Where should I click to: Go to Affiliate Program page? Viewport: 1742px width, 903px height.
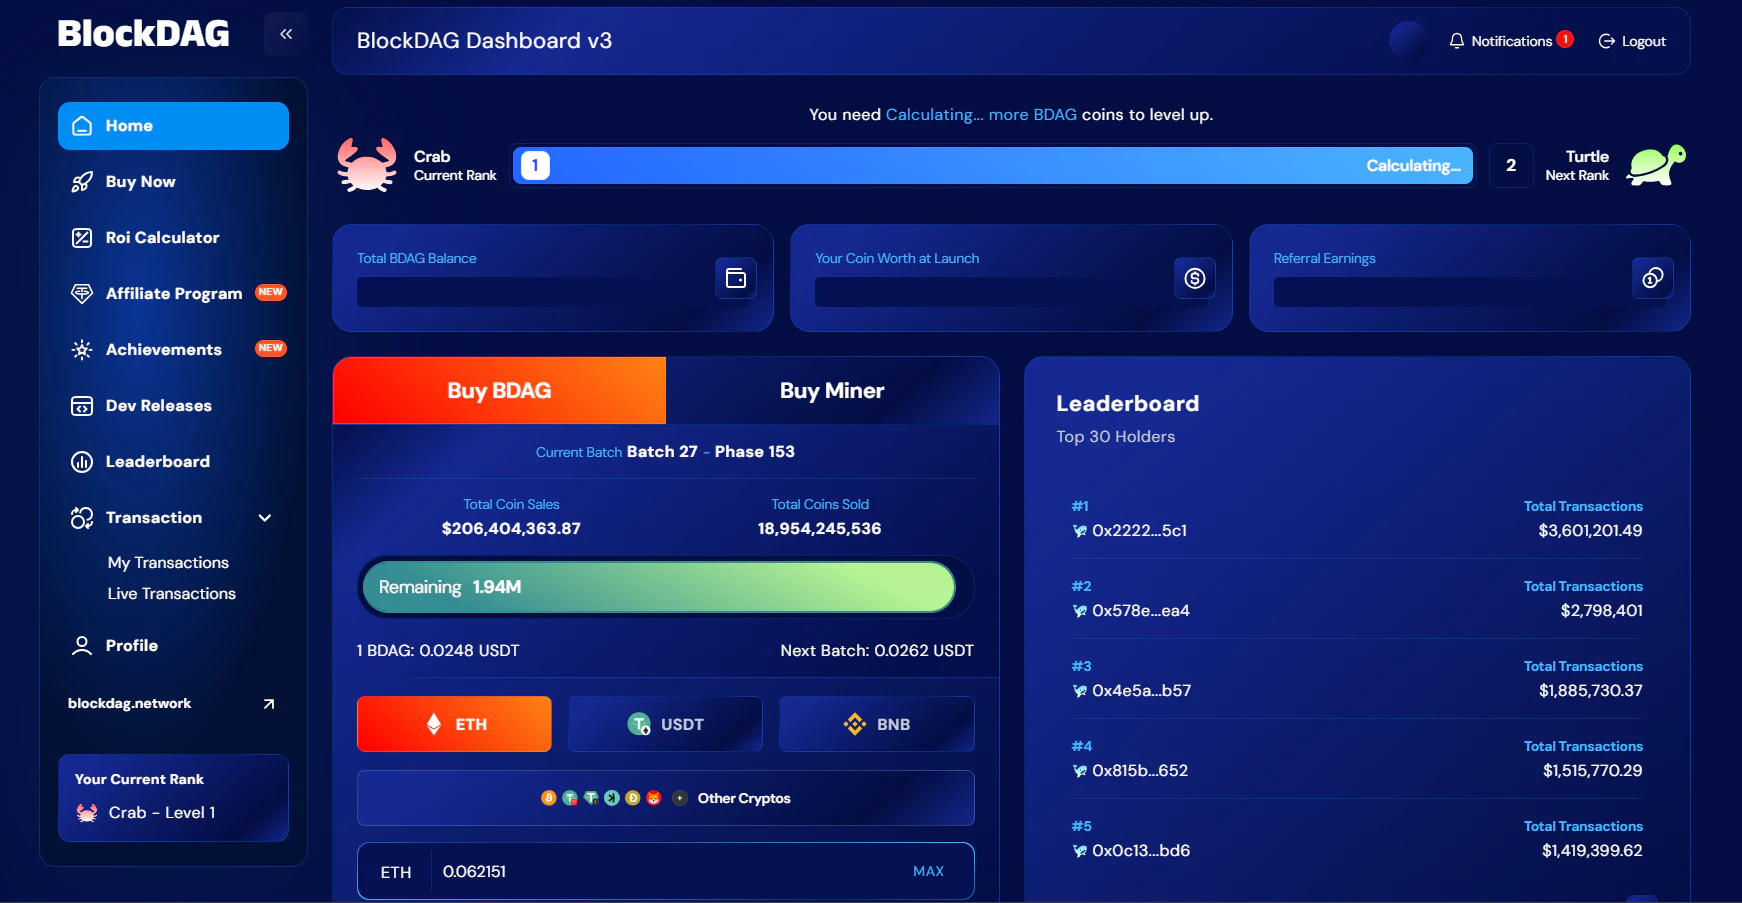[x=173, y=294]
